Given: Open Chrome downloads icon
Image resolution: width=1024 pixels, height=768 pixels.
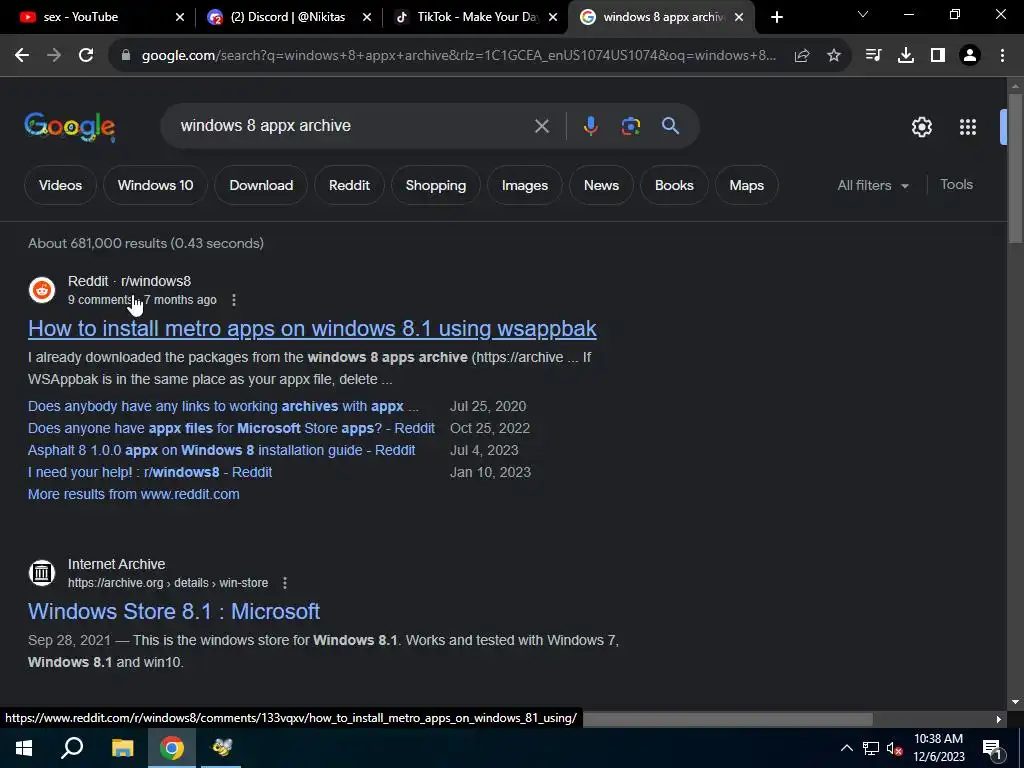Looking at the screenshot, I should click(906, 56).
